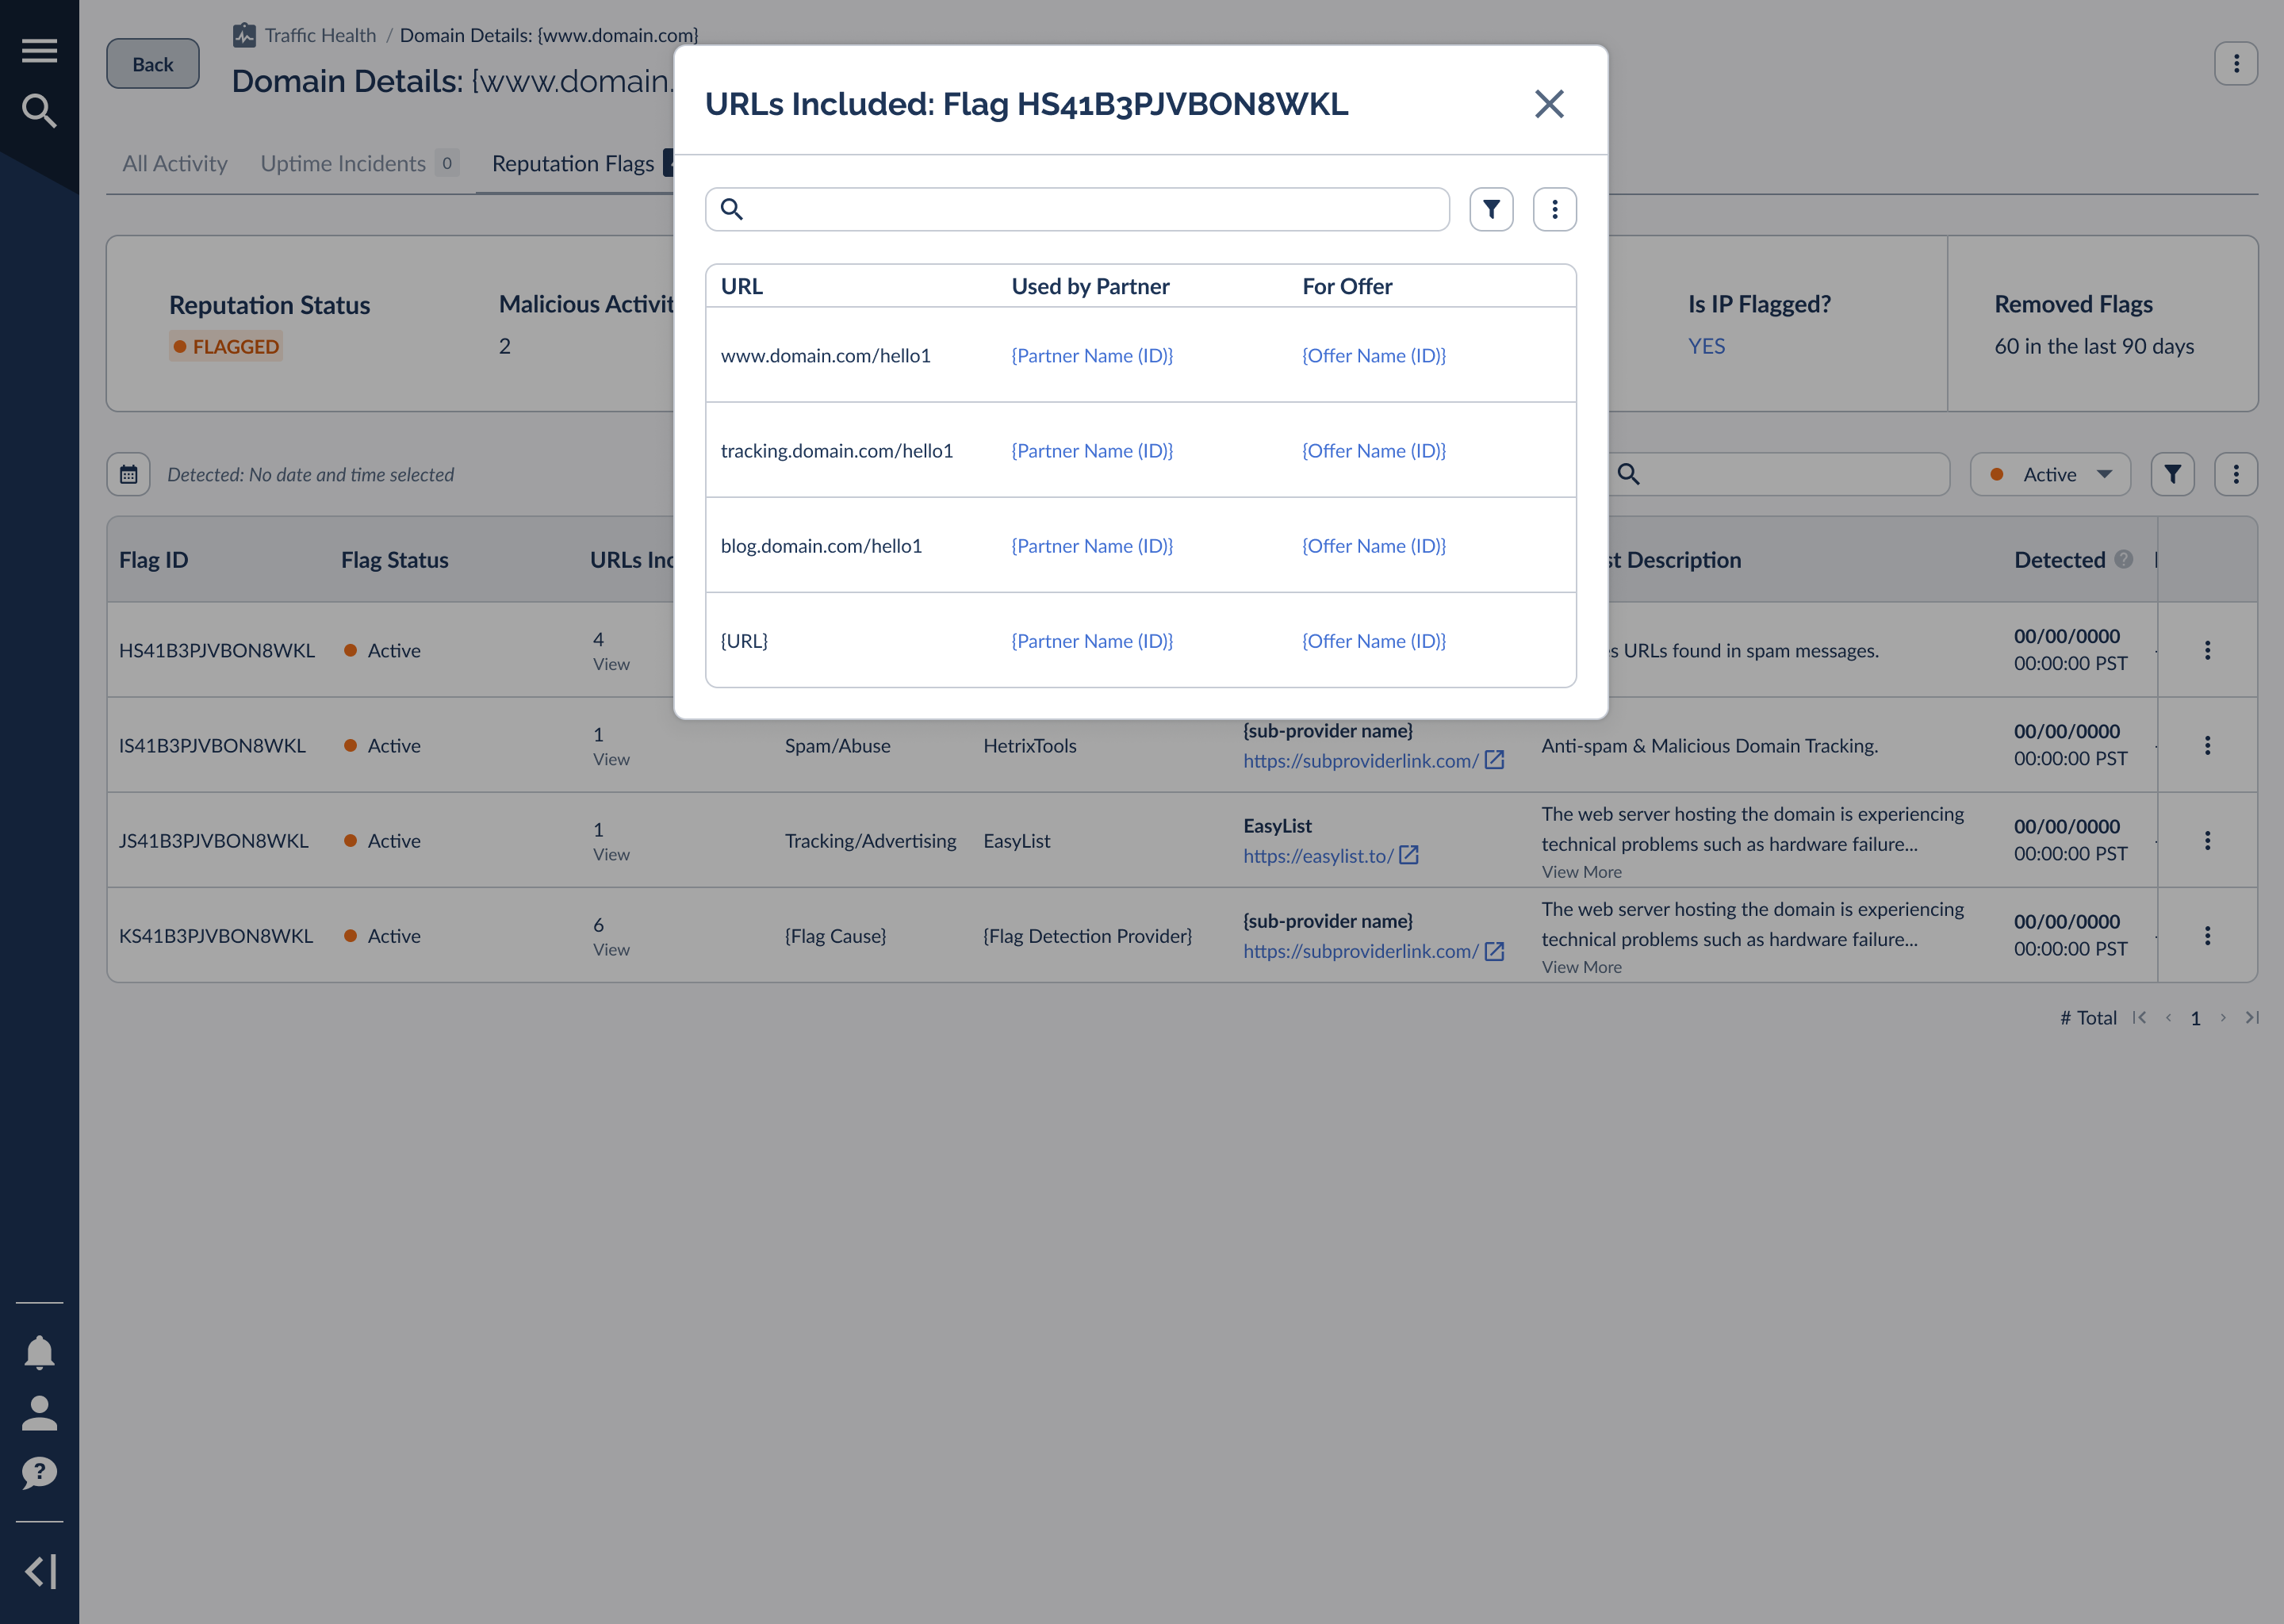
Task: Open Partner Name link for tracking.domain.com/hello1
Action: pyautogui.click(x=1092, y=450)
